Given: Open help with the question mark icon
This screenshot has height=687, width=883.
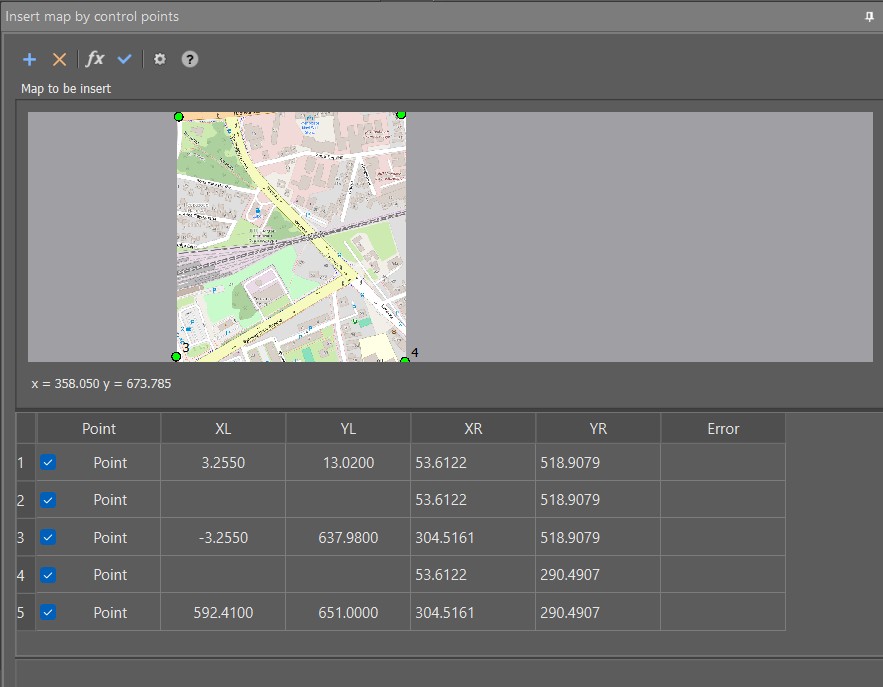Looking at the screenshot, I should [x=190, y=60].
